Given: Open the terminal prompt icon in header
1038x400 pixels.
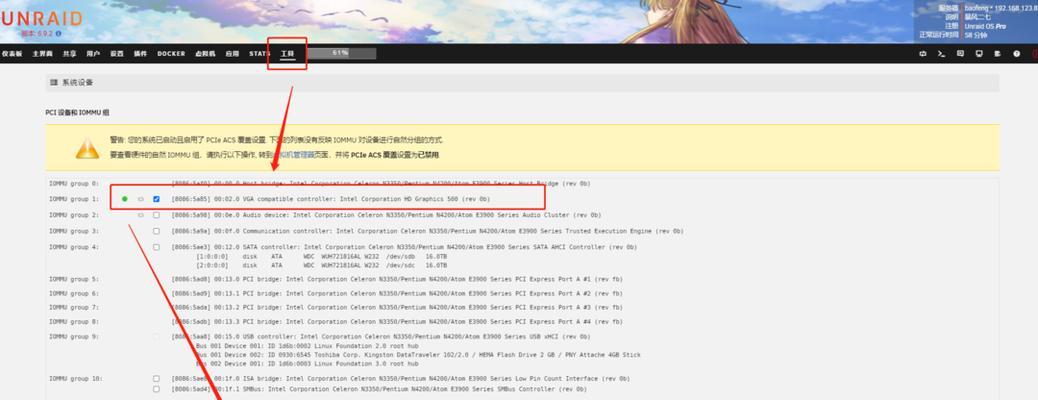Looking at the screenshot, I should point(941,54).
